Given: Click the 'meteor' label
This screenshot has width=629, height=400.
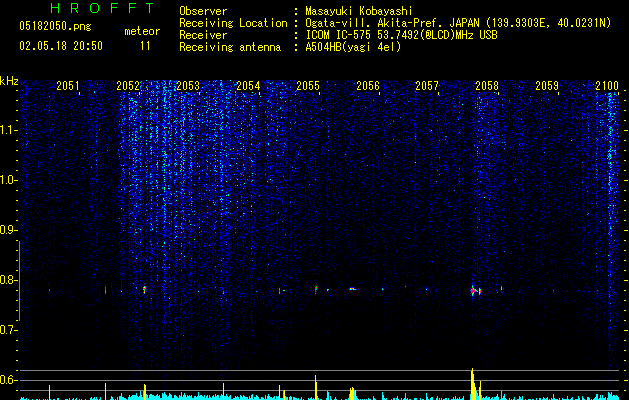Looking at the screenshot, I should click(x=142, y=31).
